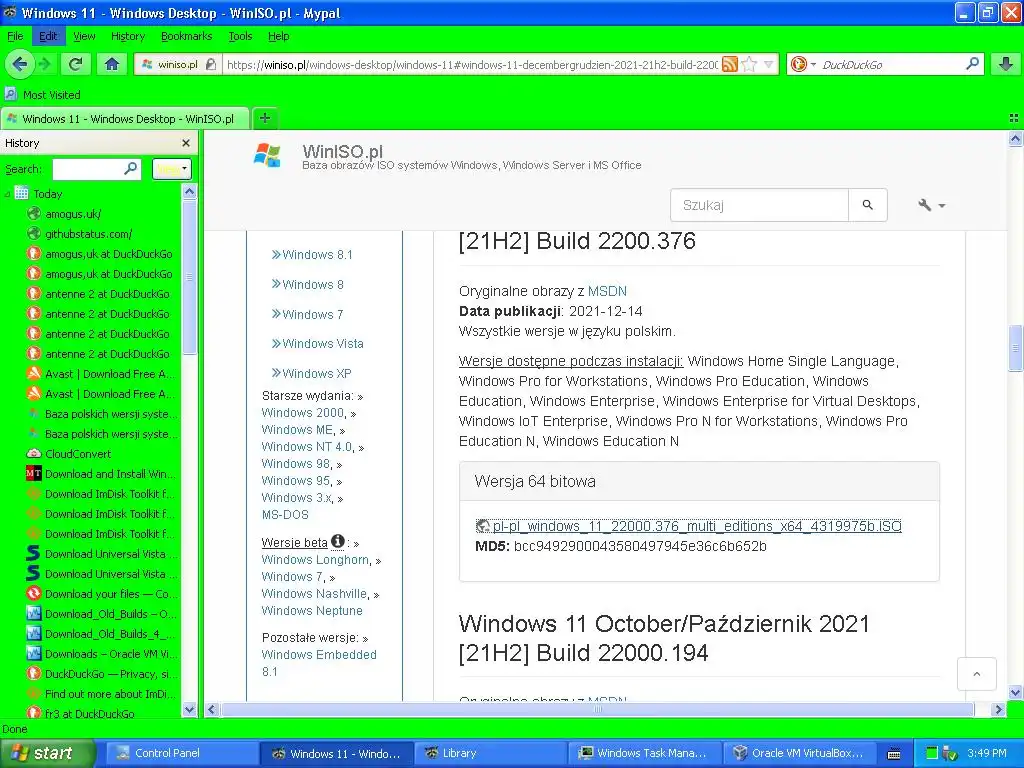Open the View dropdown in History sidebar
The width and height of the screenshot is (1024, 768).
[x=172, y=169]
